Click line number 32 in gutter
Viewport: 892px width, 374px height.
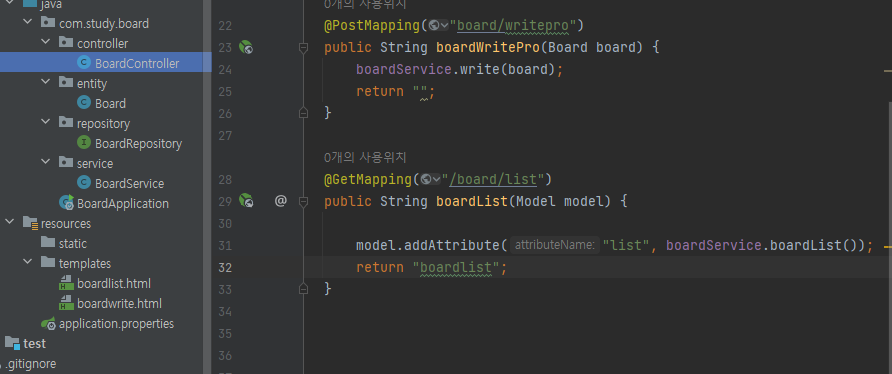tap(225, 267)
